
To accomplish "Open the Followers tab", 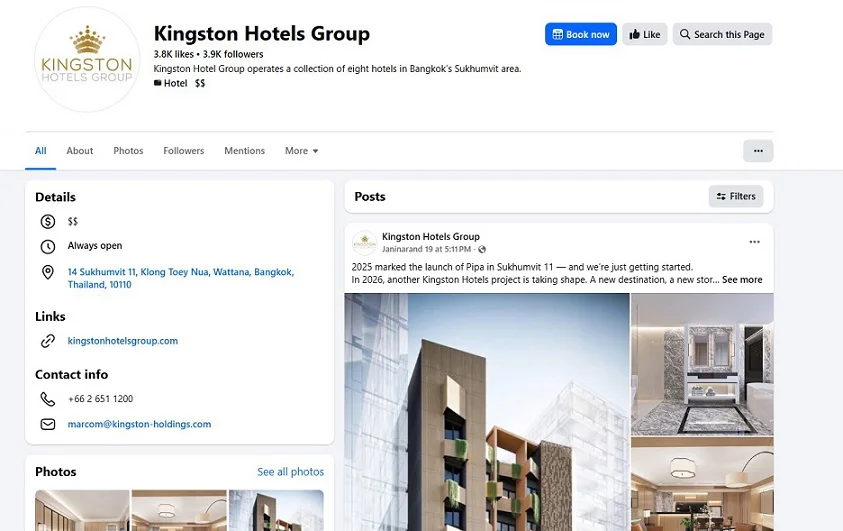I will pyautogui.click(x=183, y=151).
